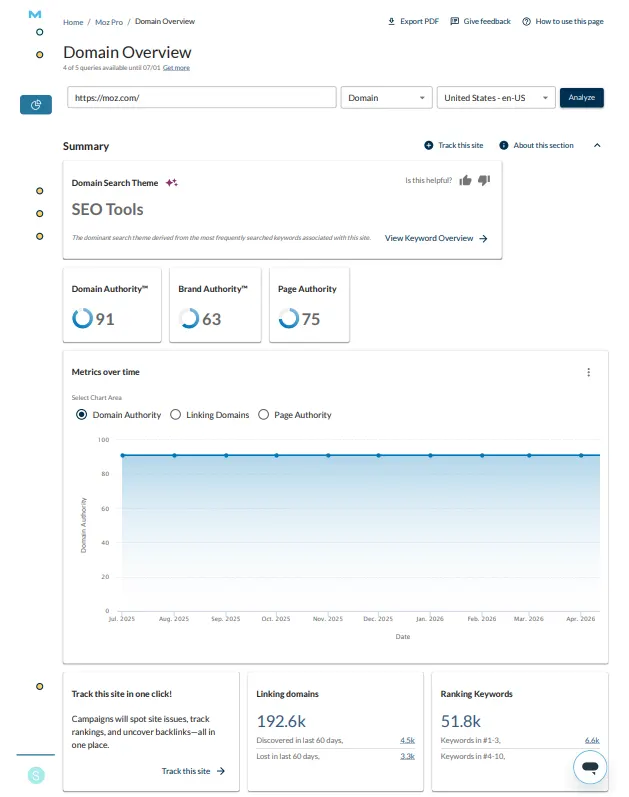The width and height of the screenshot is (629, 797).
Task: Click the plus icon beside Track this site
Action: pyautogui.click(x=429, y=145)
